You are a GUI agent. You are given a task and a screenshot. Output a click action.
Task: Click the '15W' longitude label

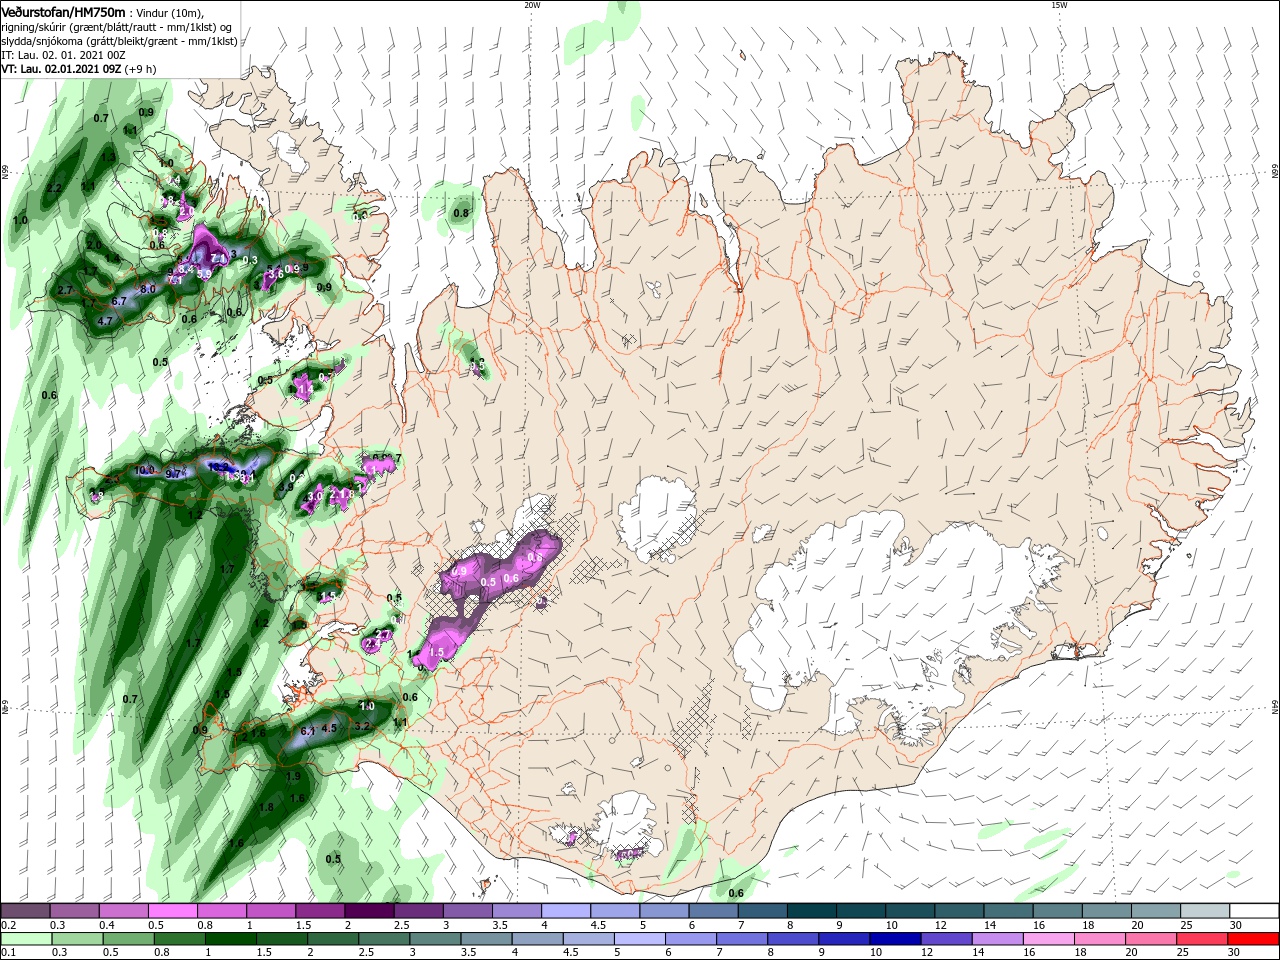point(1059,5)
